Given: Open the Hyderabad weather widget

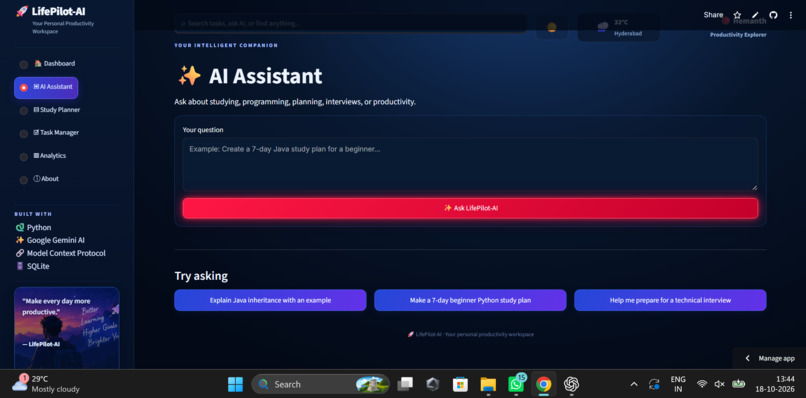Looking at the screenshot, I should coord(618,27).
